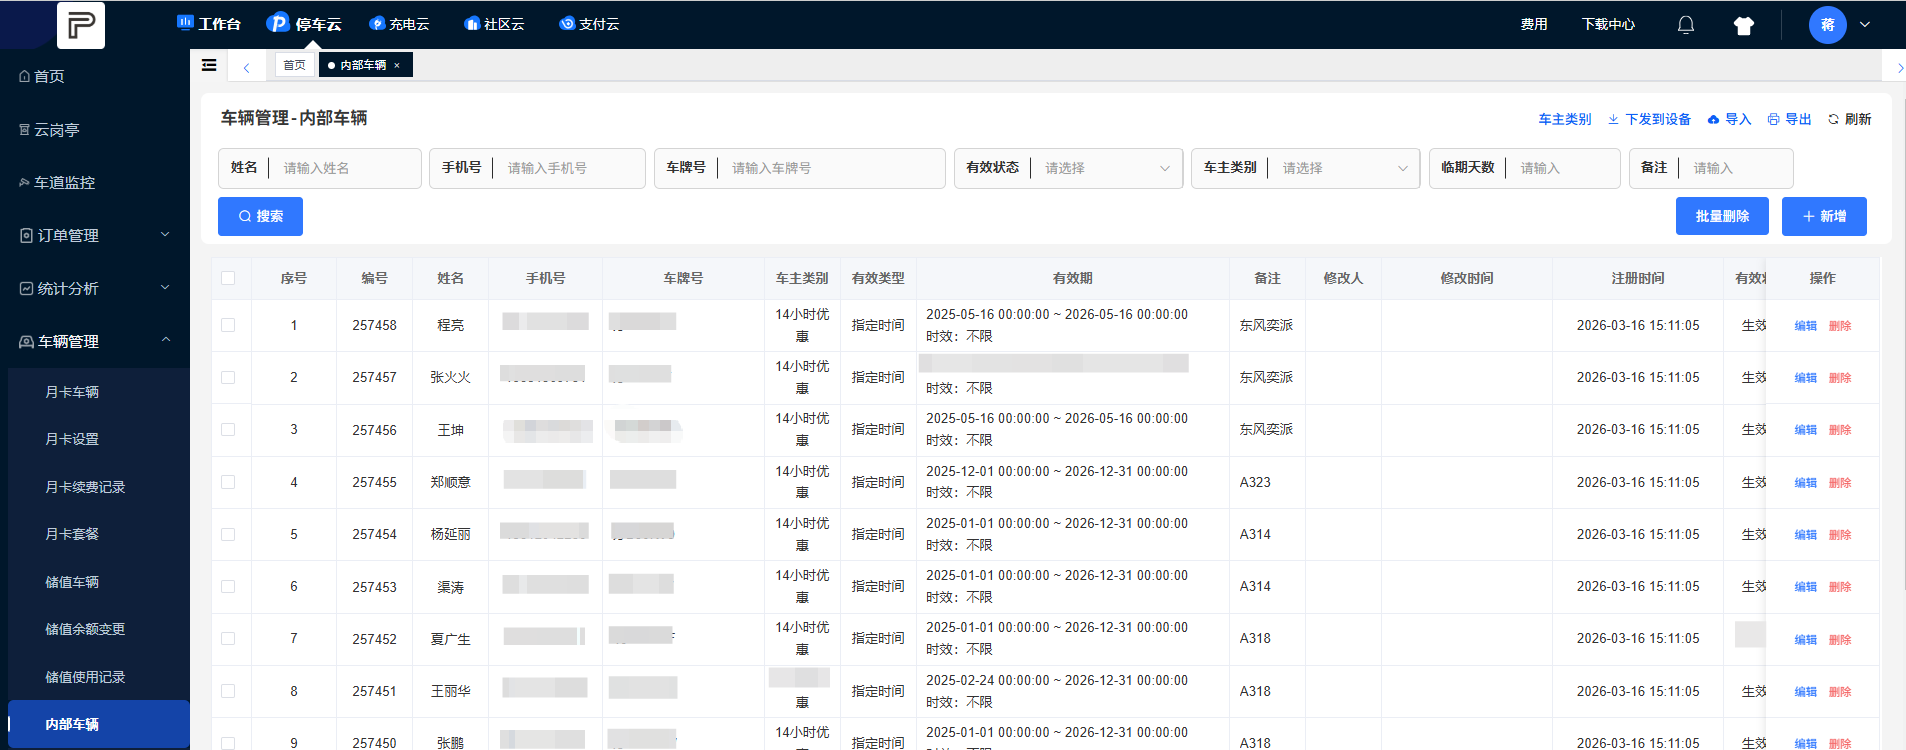Open the notification bell icon
The width and height of the screenshot is (1906, 750).
pyautogui.click(x=1686, y=25)
